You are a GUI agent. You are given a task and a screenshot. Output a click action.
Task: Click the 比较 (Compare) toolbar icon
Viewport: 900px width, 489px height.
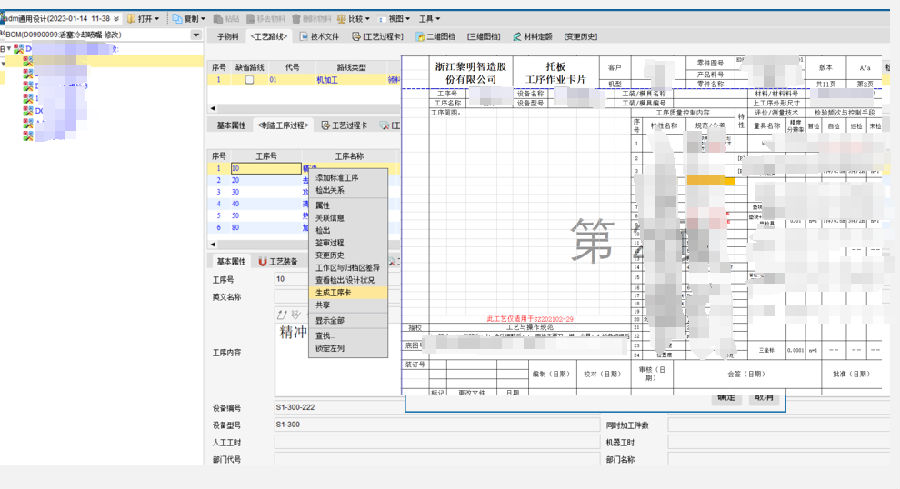tap(341, 19)
